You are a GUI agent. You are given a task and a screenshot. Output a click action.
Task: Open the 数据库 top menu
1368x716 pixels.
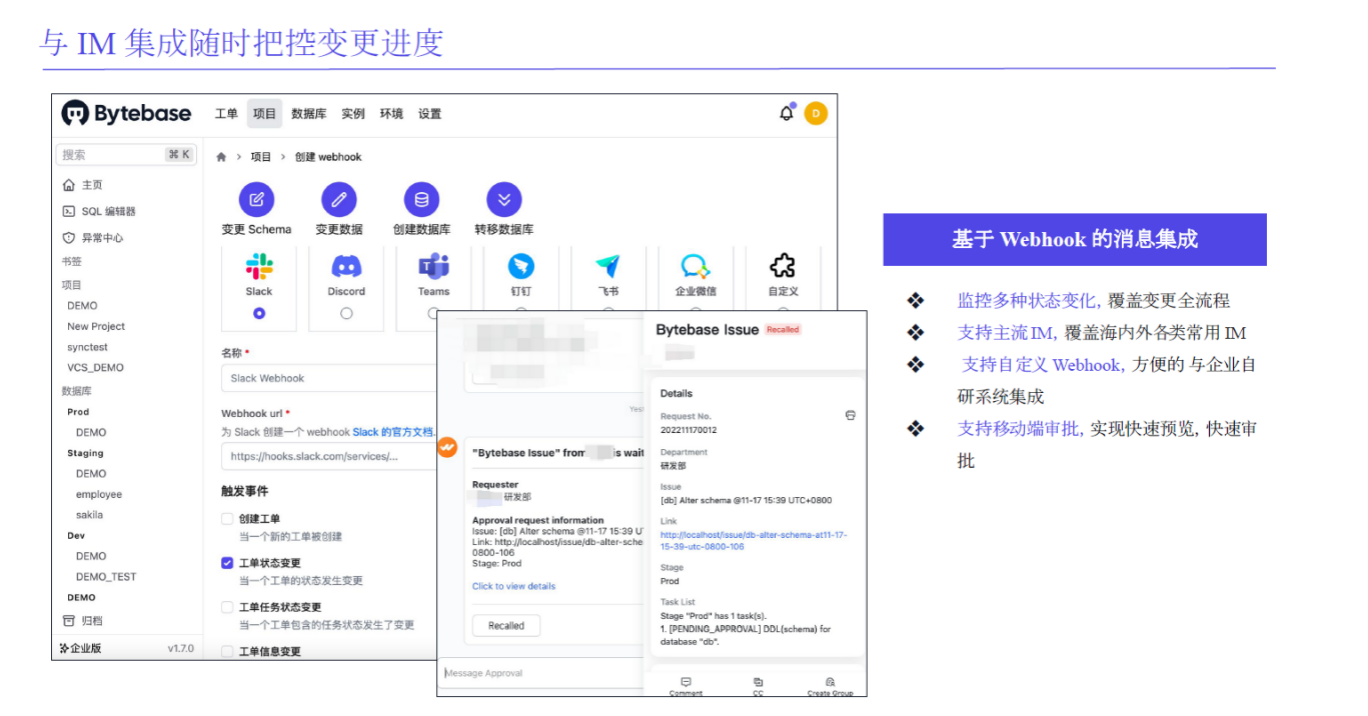pyautogui.click(x=309, y=114)
